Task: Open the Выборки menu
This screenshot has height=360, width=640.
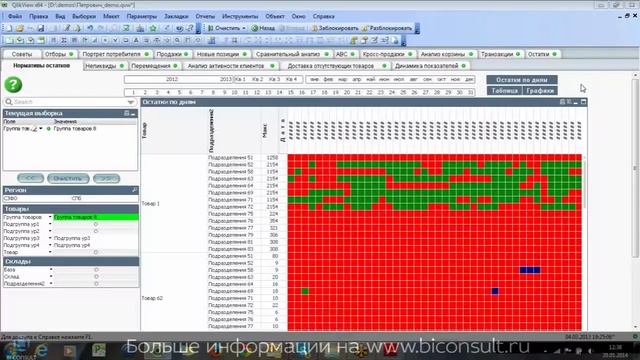Action: click(x=84, y=16)
